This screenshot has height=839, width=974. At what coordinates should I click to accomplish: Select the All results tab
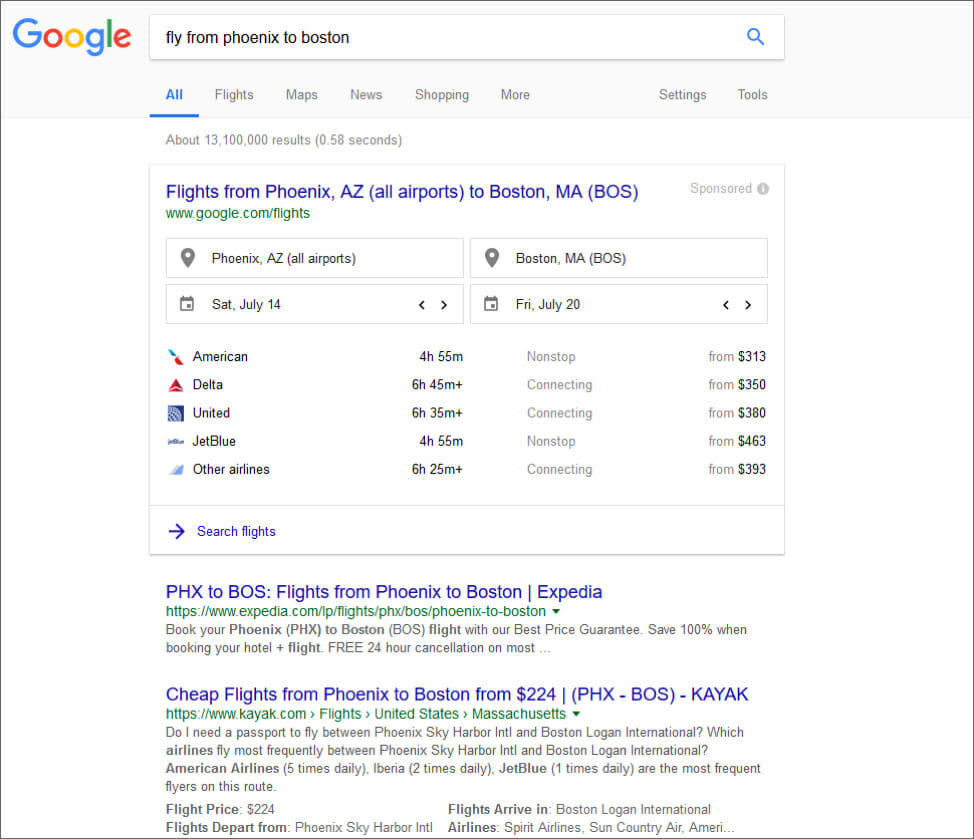pos(174,94)
